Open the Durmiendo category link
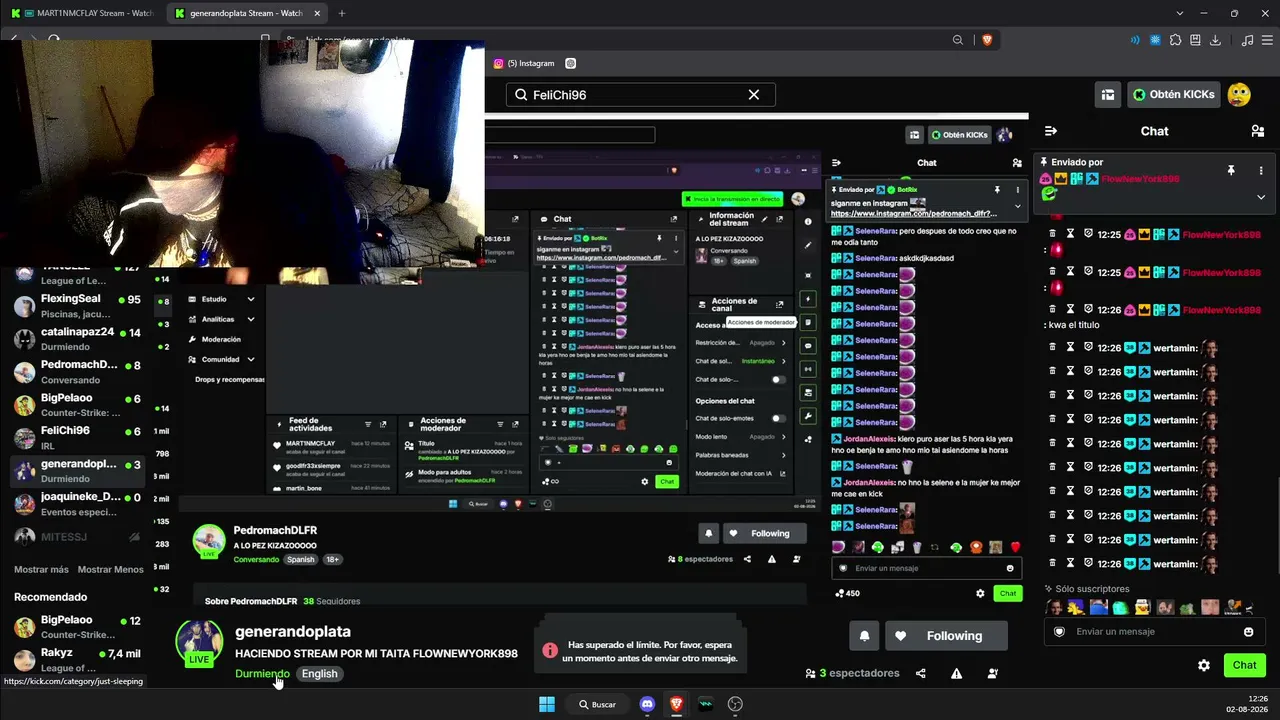 coord(262,674)
